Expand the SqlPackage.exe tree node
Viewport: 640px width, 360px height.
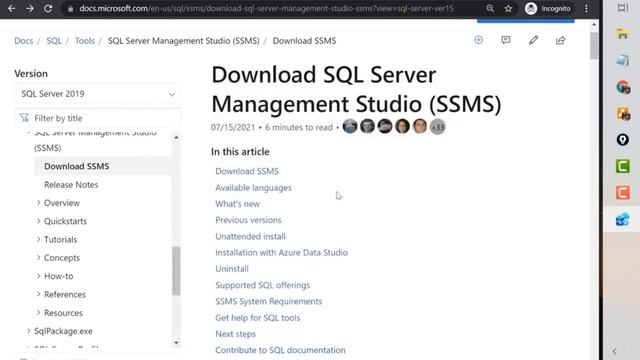click(29, 331)
